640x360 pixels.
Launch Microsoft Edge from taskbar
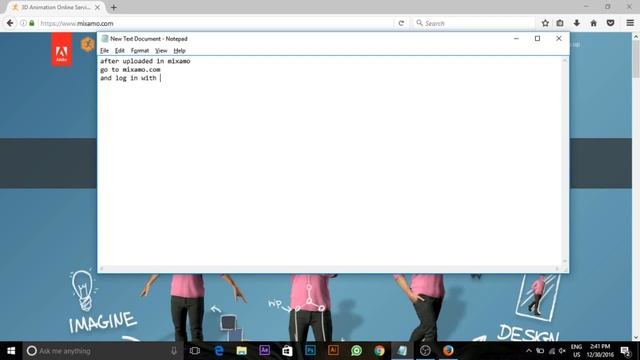point(219,351)
